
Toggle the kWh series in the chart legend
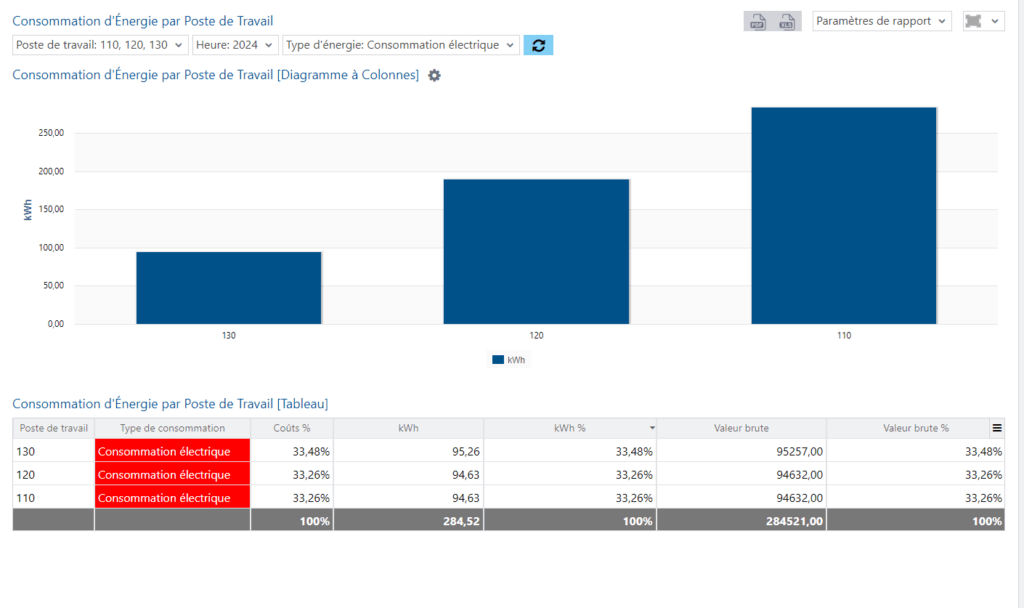tap(509, 360)
